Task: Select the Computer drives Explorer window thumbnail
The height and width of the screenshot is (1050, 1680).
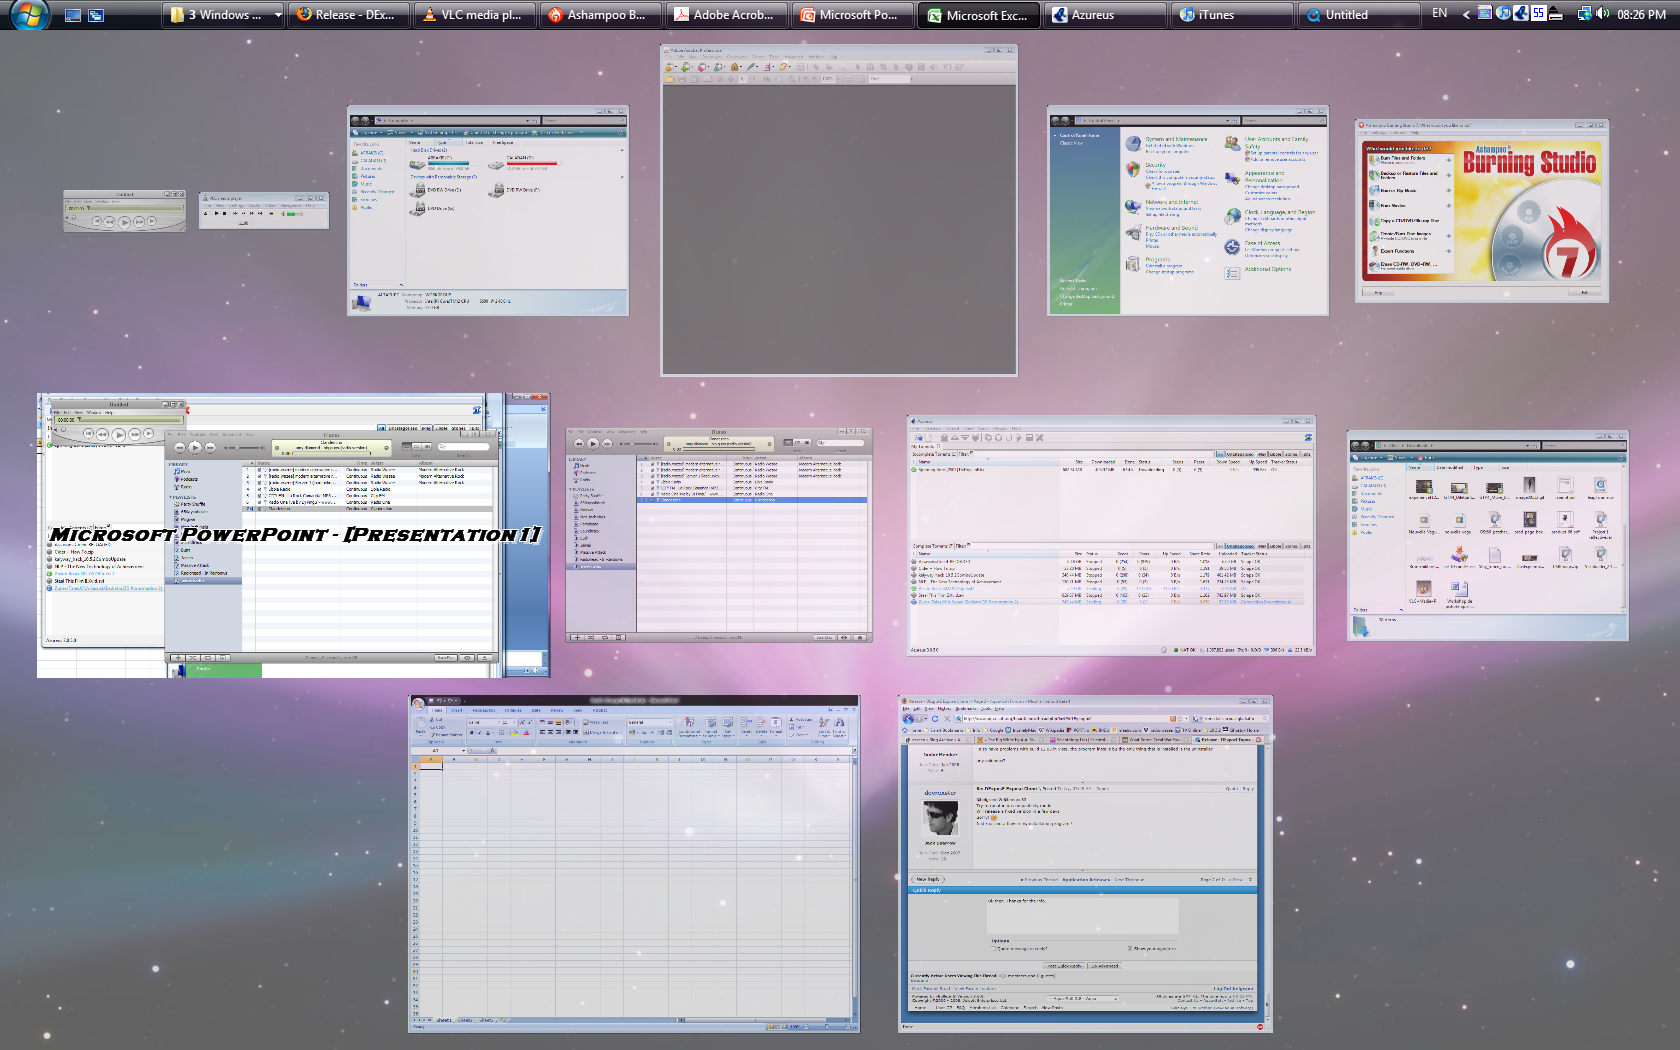Action: point(488,211)
